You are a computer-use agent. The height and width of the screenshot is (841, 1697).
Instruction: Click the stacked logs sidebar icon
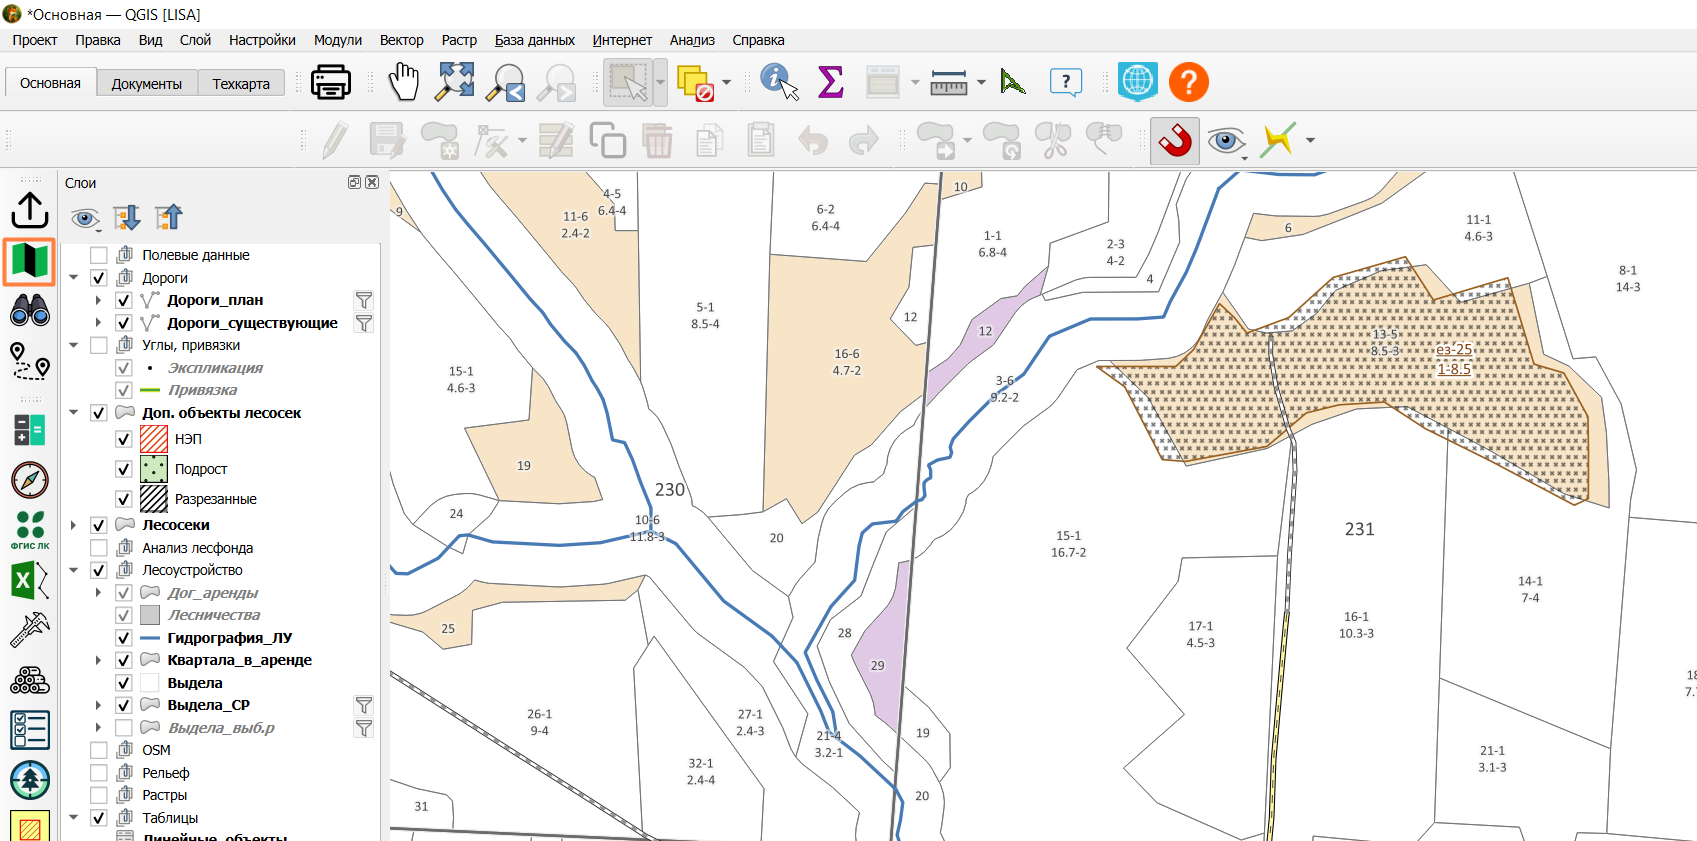coord(30,680)
